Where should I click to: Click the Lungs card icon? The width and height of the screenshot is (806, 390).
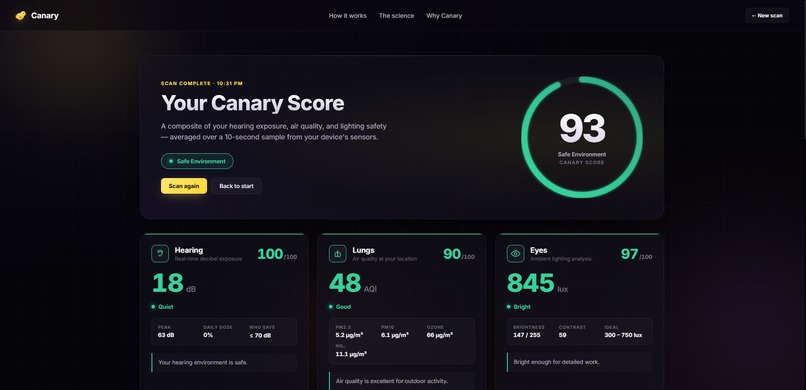(338, 254)
